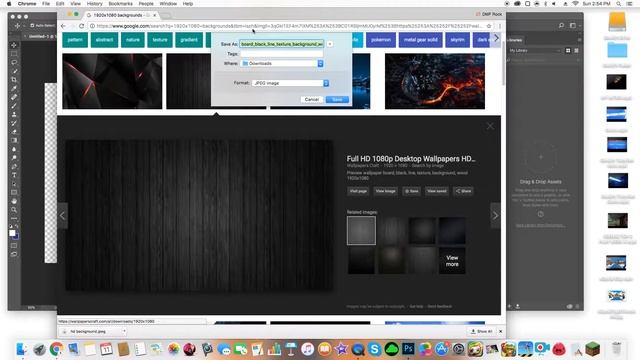Open the Chrome Edit menu
This screenshot has width=640, height=360.
pos(60,4)
